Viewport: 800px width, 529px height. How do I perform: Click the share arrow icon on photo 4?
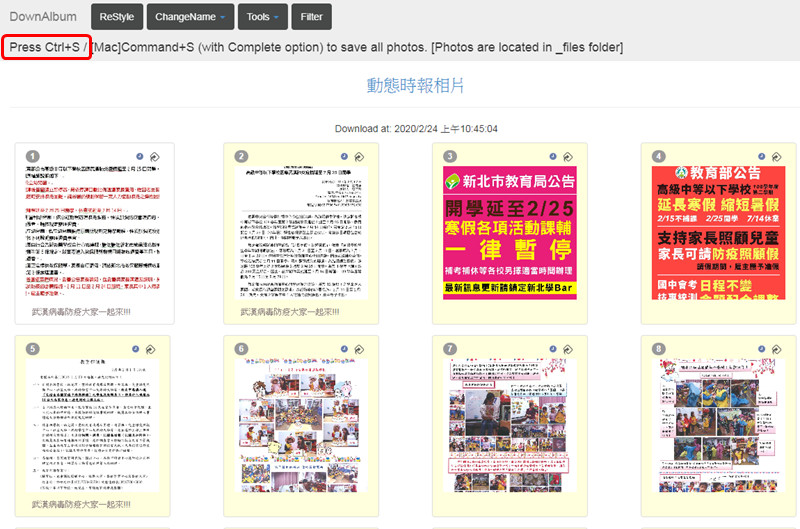coord(777,157)
